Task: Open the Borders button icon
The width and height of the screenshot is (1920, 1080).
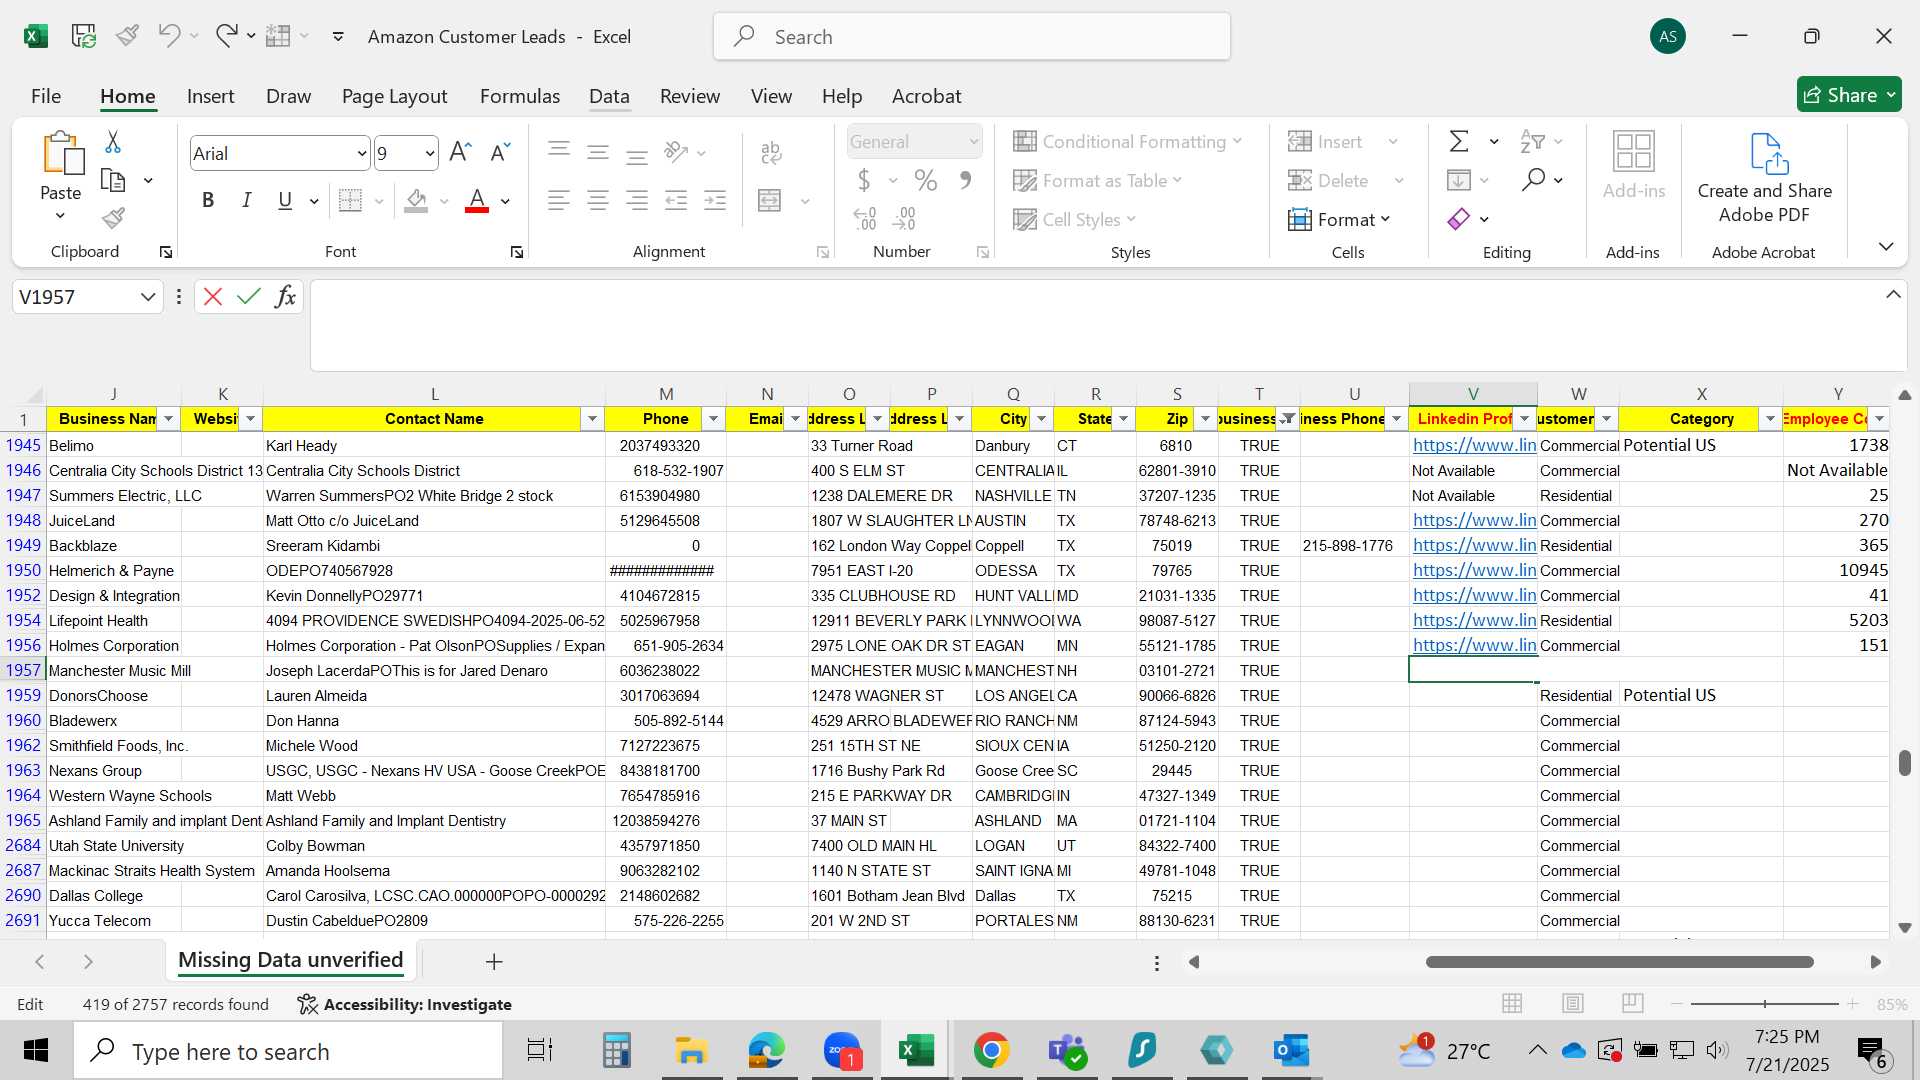Action: coord(350,200)
